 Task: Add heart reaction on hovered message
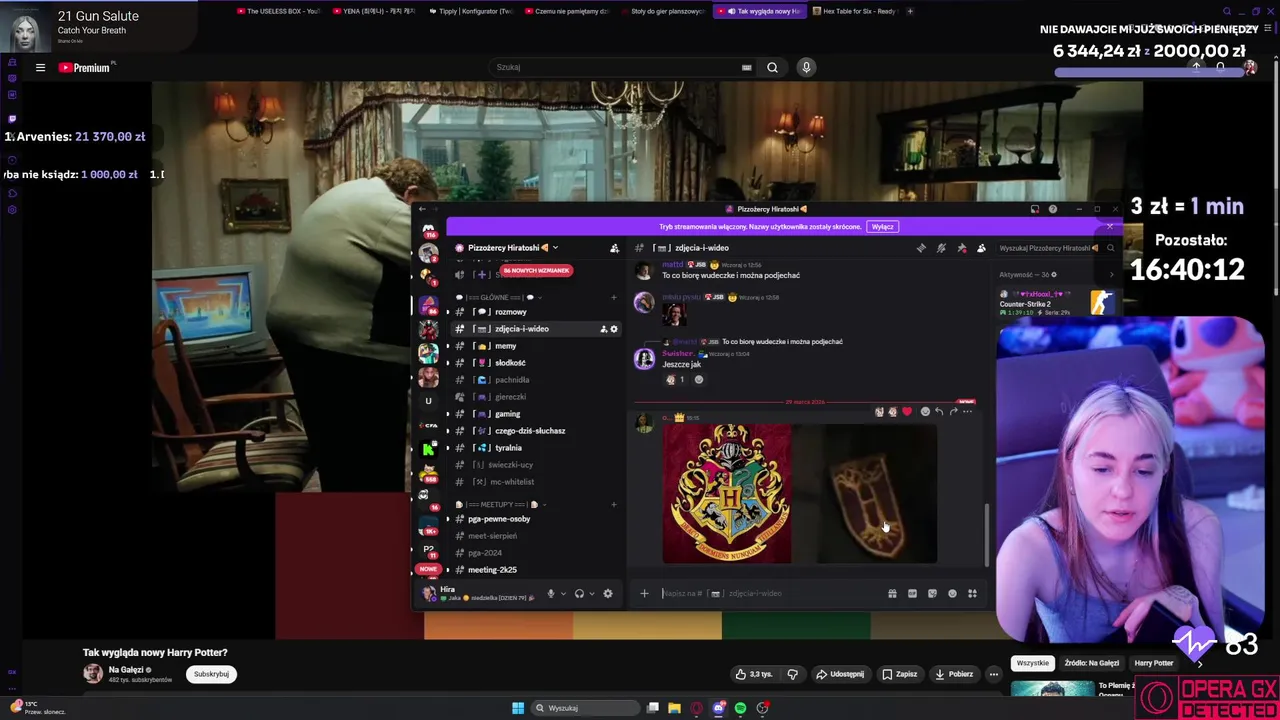(907, 412)
